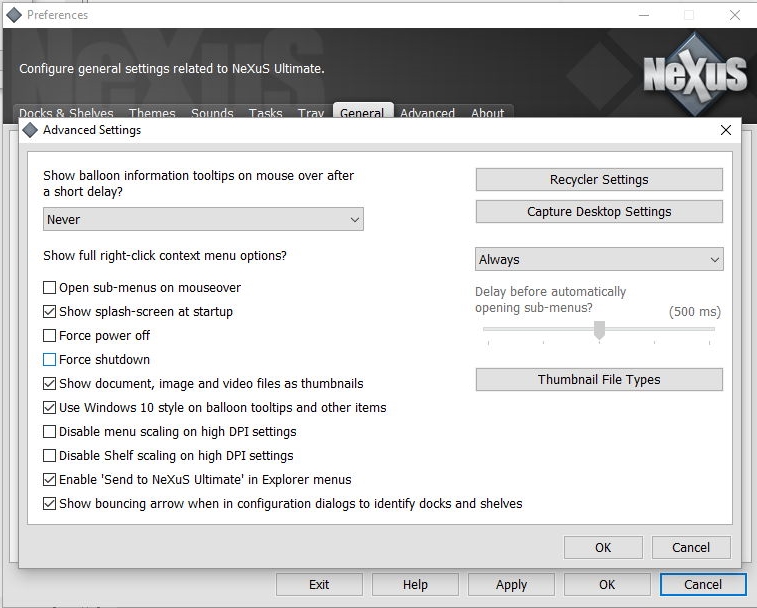Select the Themes tab
This screenshot has height=608, width=757.
[x=152, y=113]
